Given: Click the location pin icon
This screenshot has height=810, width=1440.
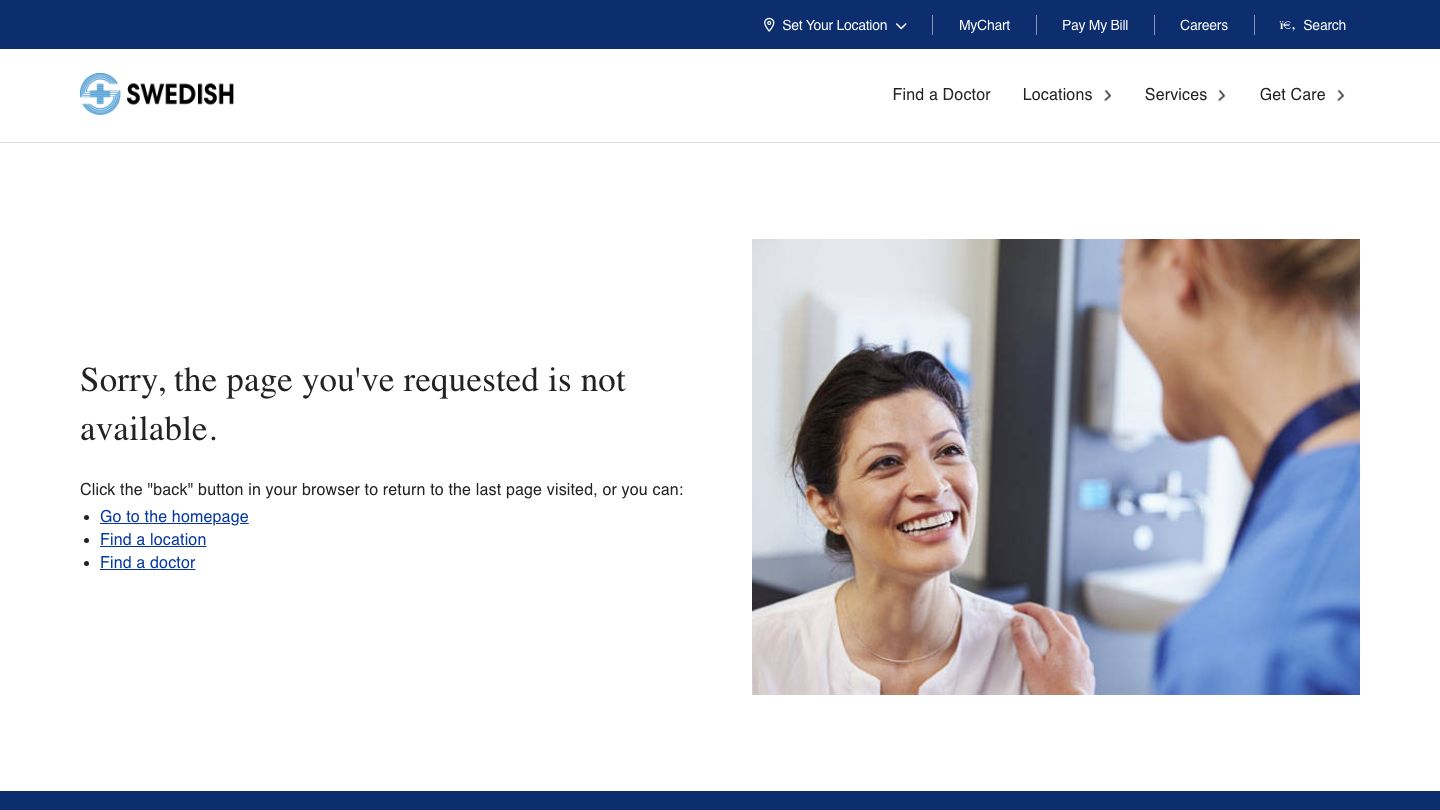Looking at the screenshot, I should (769, 25).
